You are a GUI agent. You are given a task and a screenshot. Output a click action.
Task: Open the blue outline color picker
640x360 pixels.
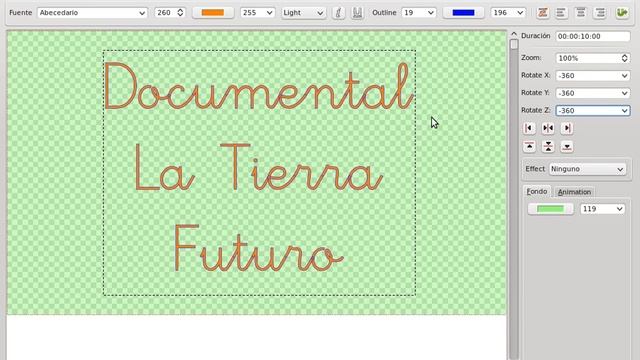(463, 13)
